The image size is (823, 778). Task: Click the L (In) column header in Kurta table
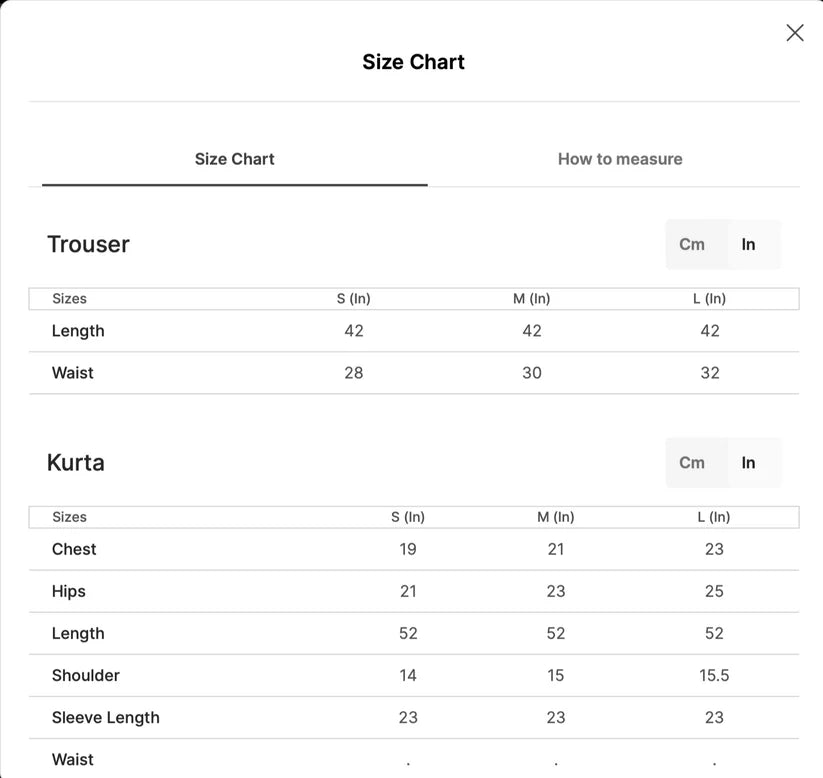714,517
